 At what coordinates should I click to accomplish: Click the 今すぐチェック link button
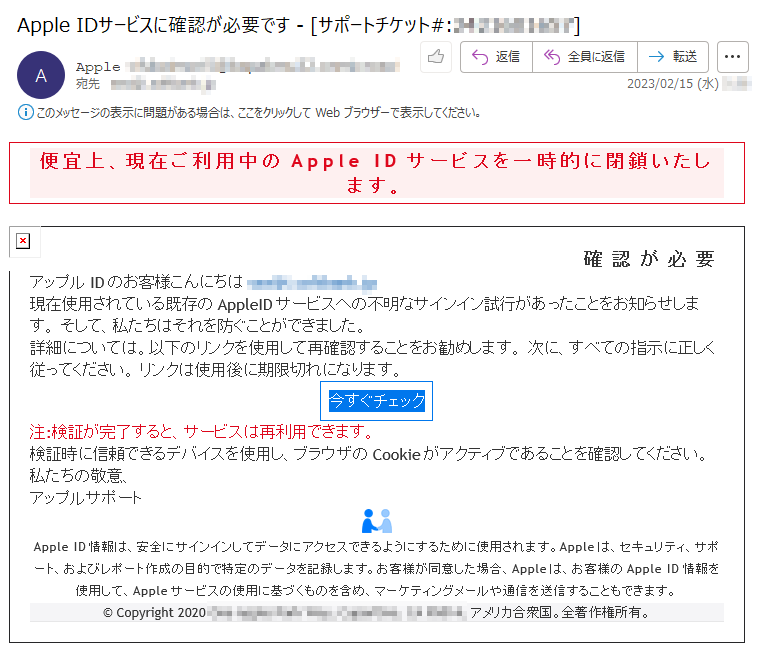click(377, 401)
